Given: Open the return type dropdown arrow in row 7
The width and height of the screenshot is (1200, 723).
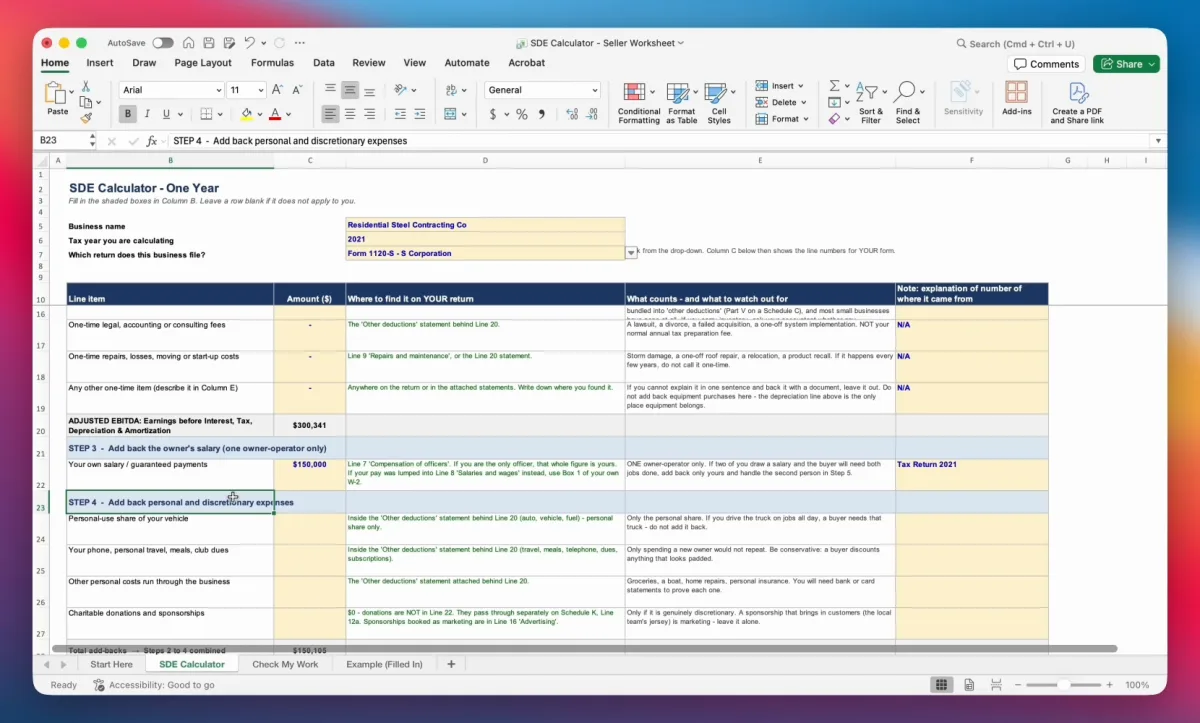Looking at the screenshot, I should [x=631, y=253].
